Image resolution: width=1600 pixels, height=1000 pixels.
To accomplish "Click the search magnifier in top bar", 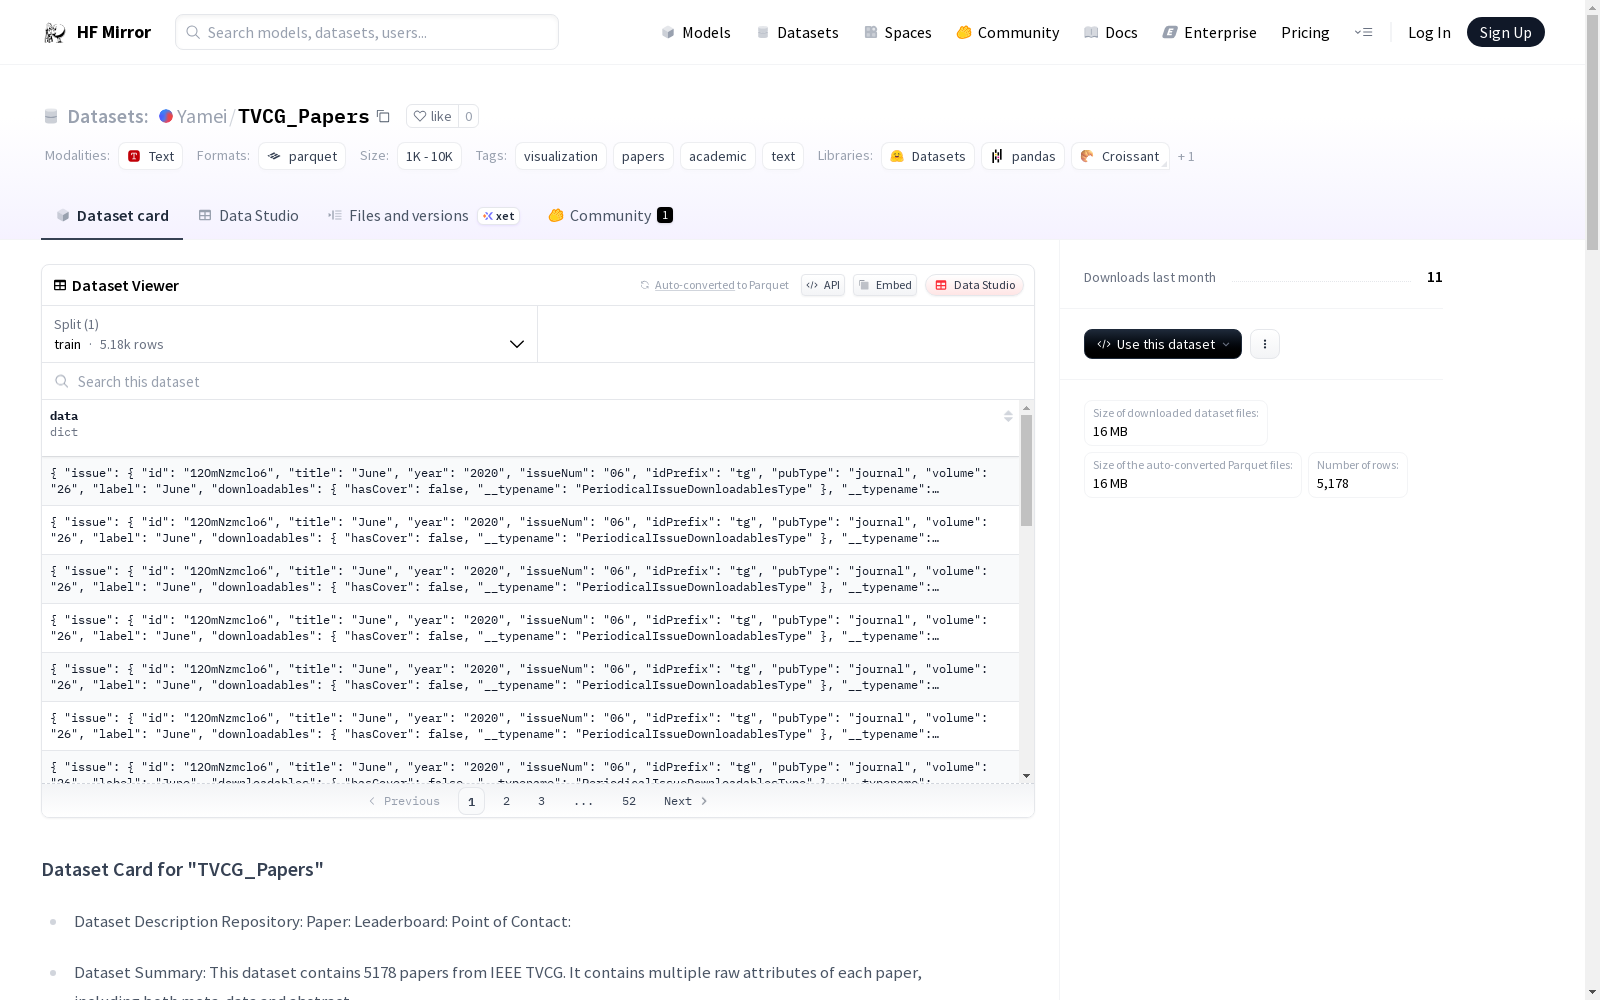I will (x=193, y=32).
